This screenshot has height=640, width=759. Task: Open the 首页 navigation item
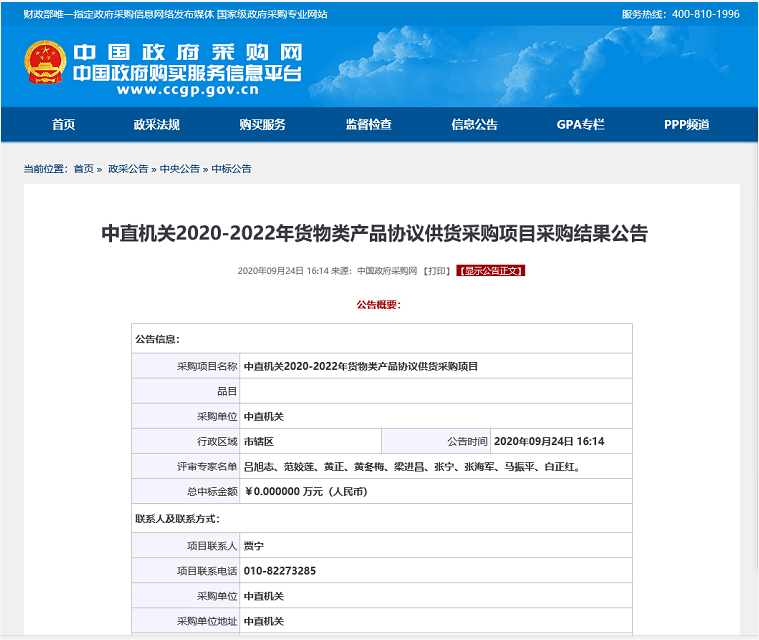(63, 125)
